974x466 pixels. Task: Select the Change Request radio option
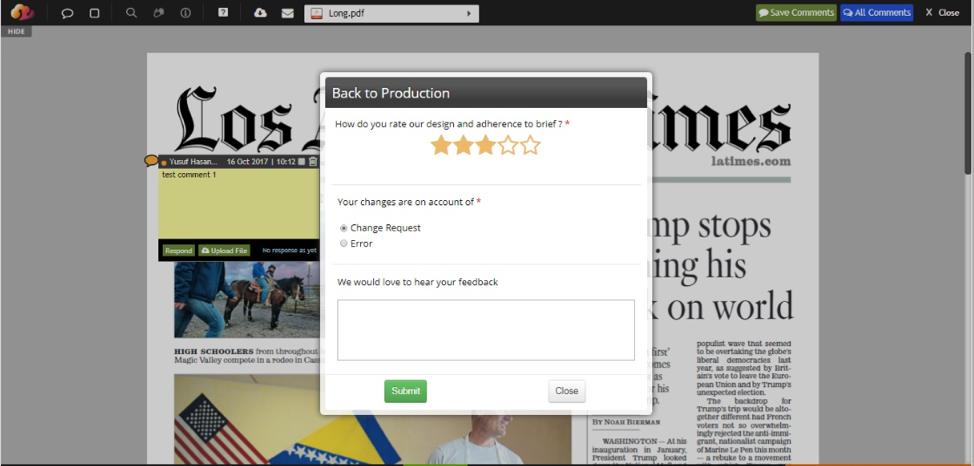click(x=344, y=228)
